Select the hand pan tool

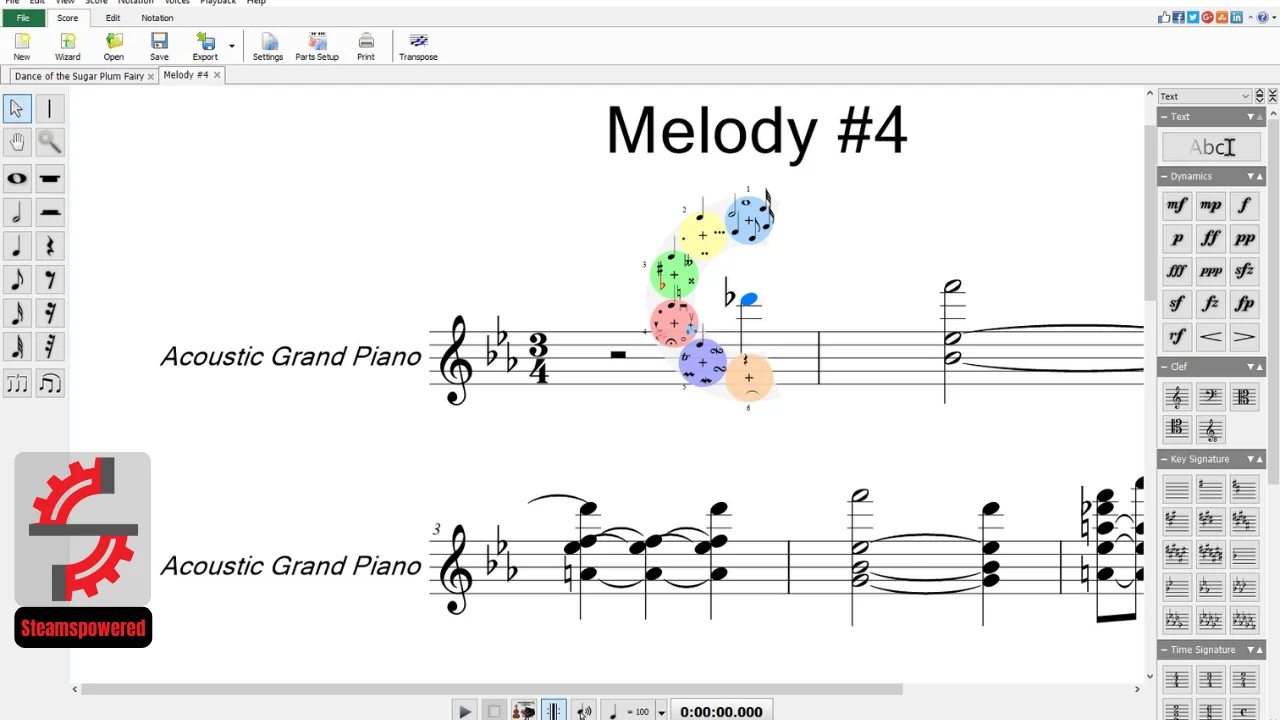pos(17,142)
